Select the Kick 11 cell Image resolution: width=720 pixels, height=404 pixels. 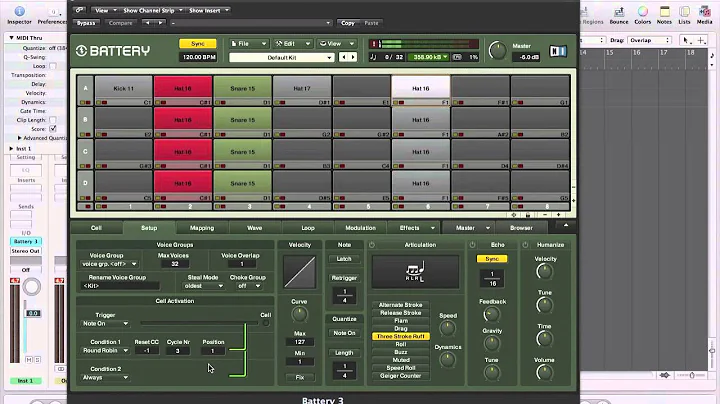124,88
